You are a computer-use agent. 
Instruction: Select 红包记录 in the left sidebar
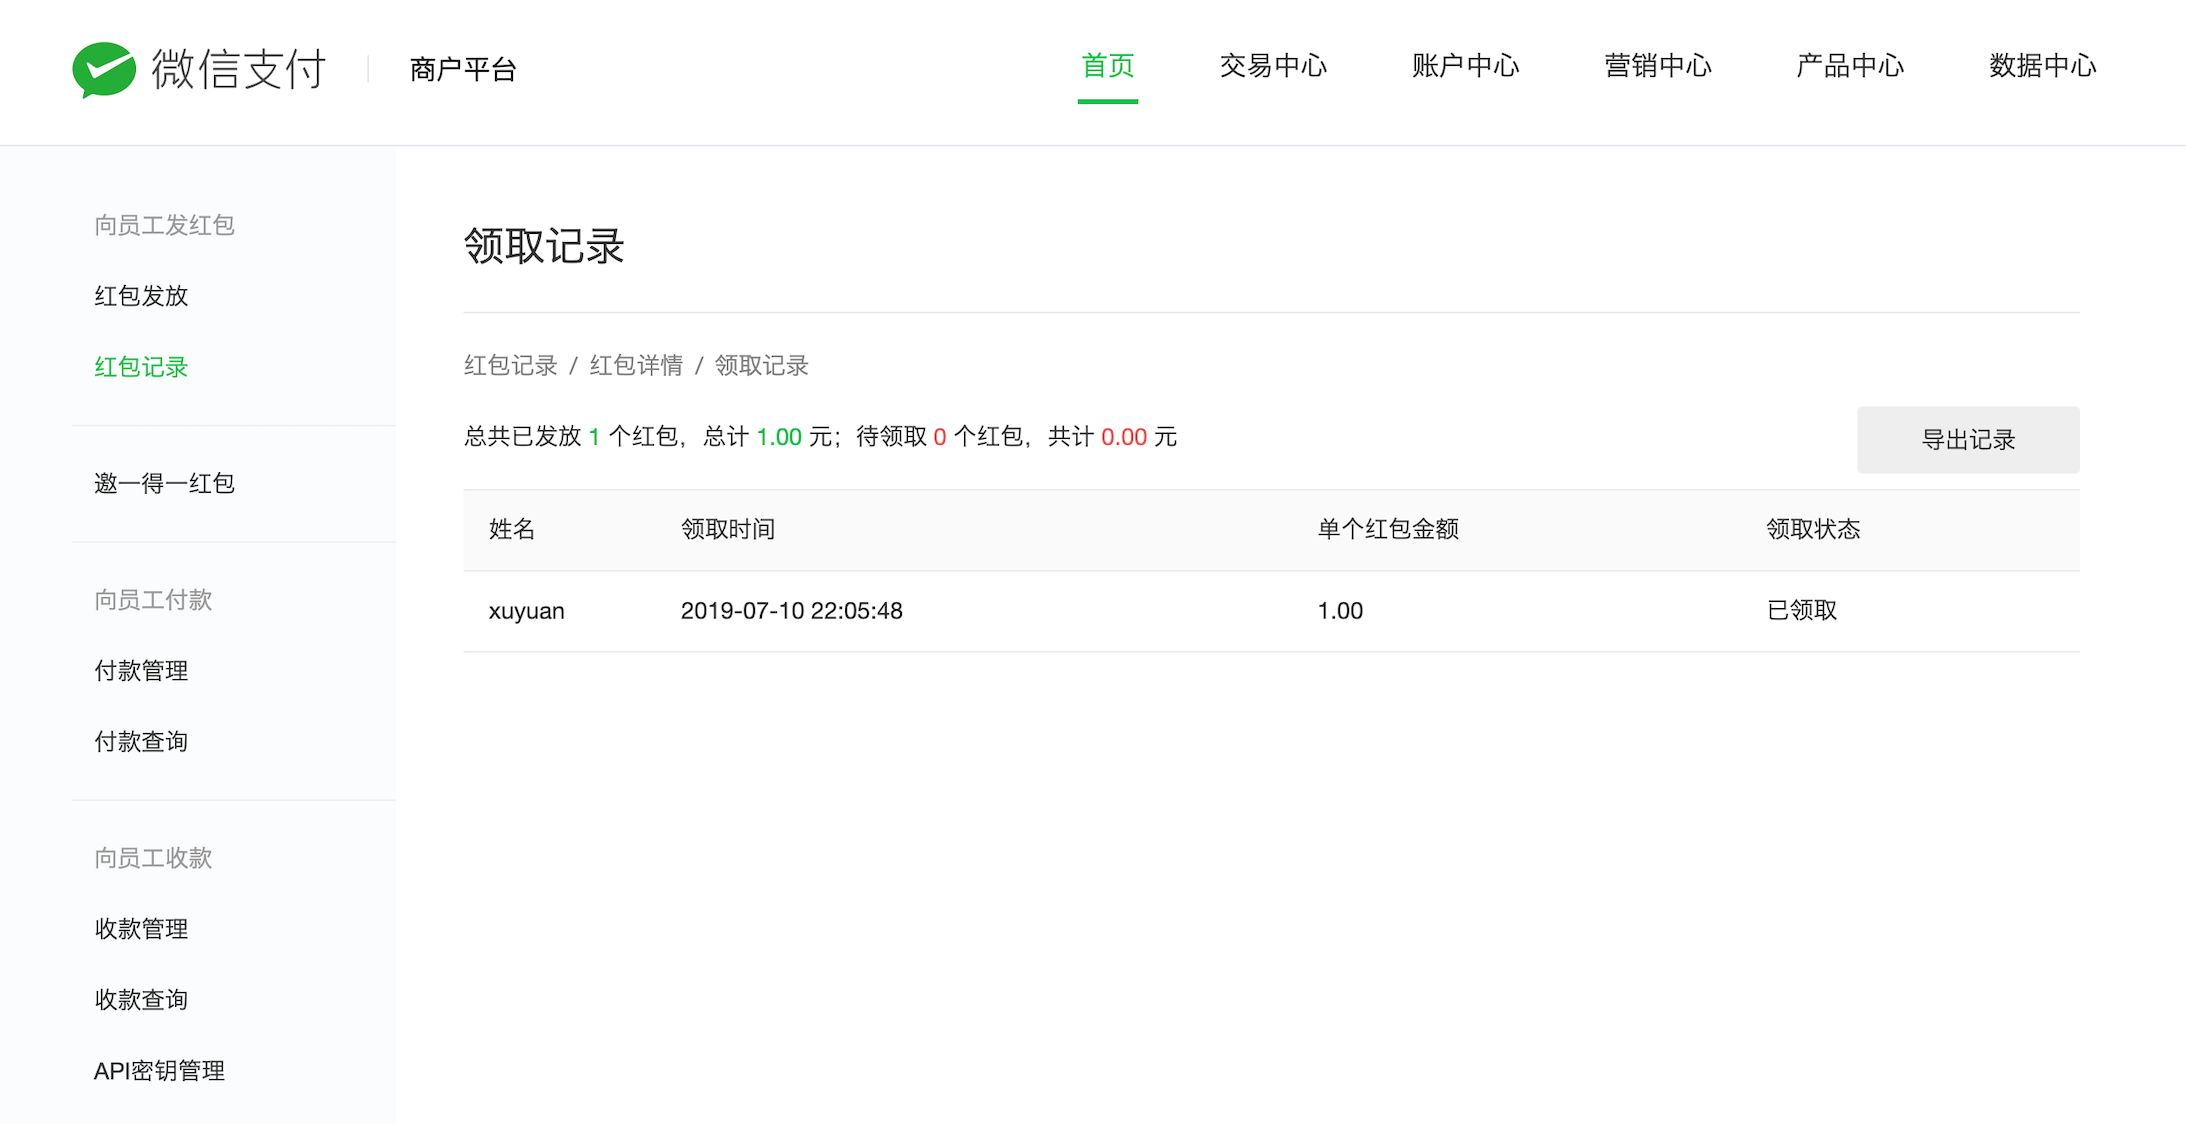(x=141, y=367)
